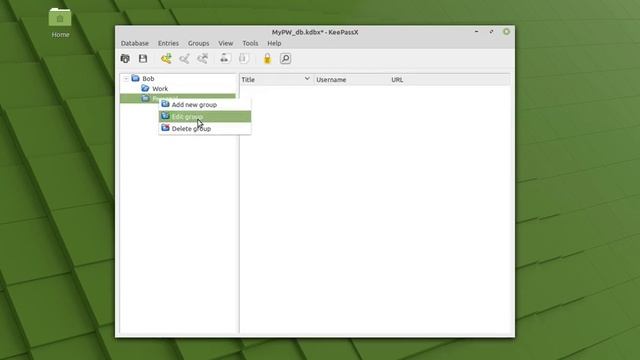Open the Tools menu

pos(250,43)
